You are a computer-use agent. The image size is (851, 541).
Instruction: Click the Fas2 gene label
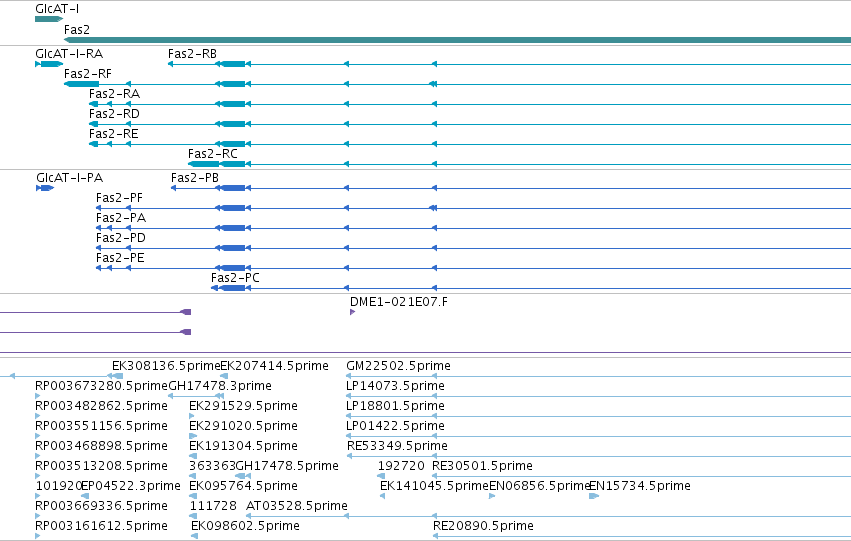tap(77, 30)
